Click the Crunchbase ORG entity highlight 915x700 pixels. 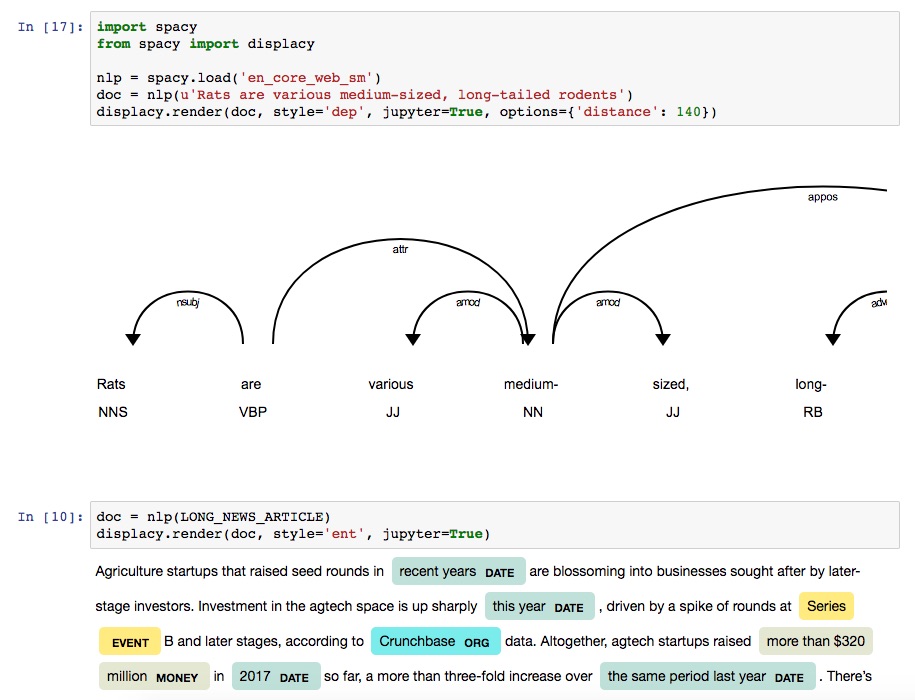coord(435,640)
